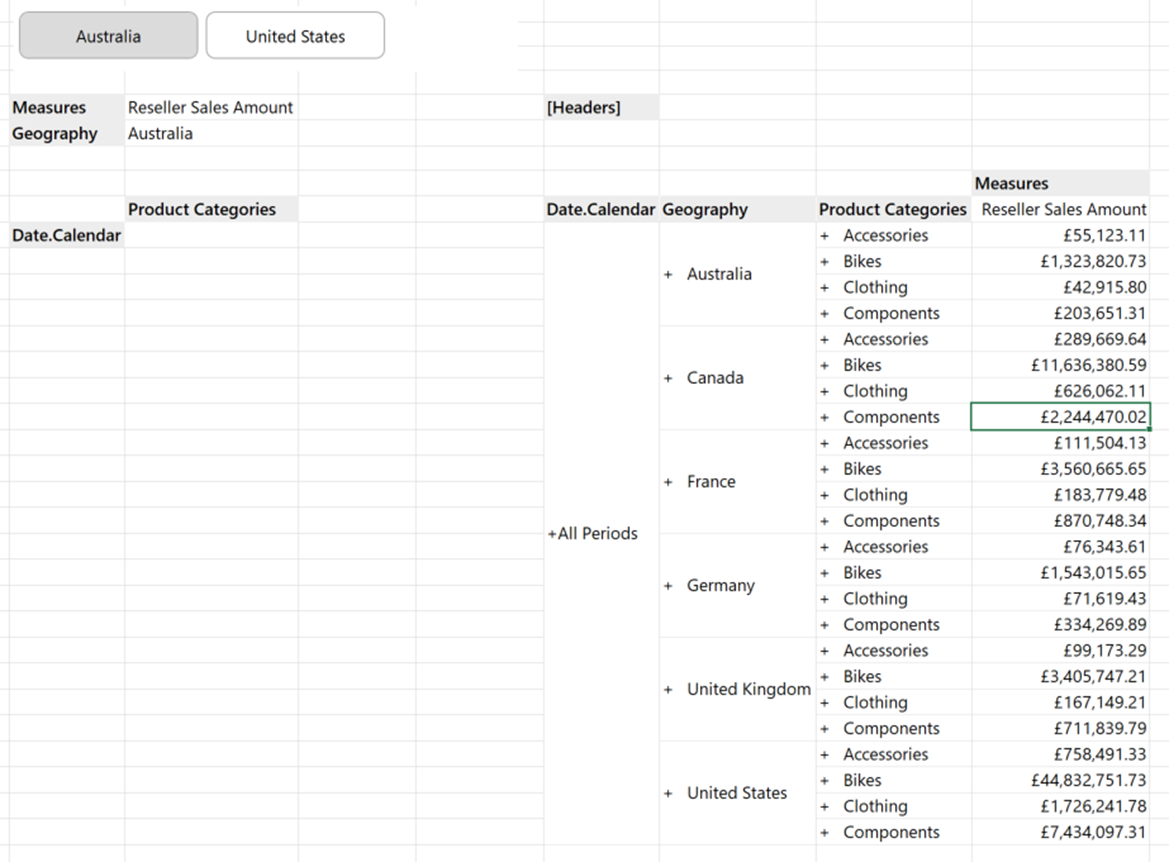Expand the United States geography group
Image resolution: width=1169 pixels, height=862 pixels.
click(x=668, y=792)
